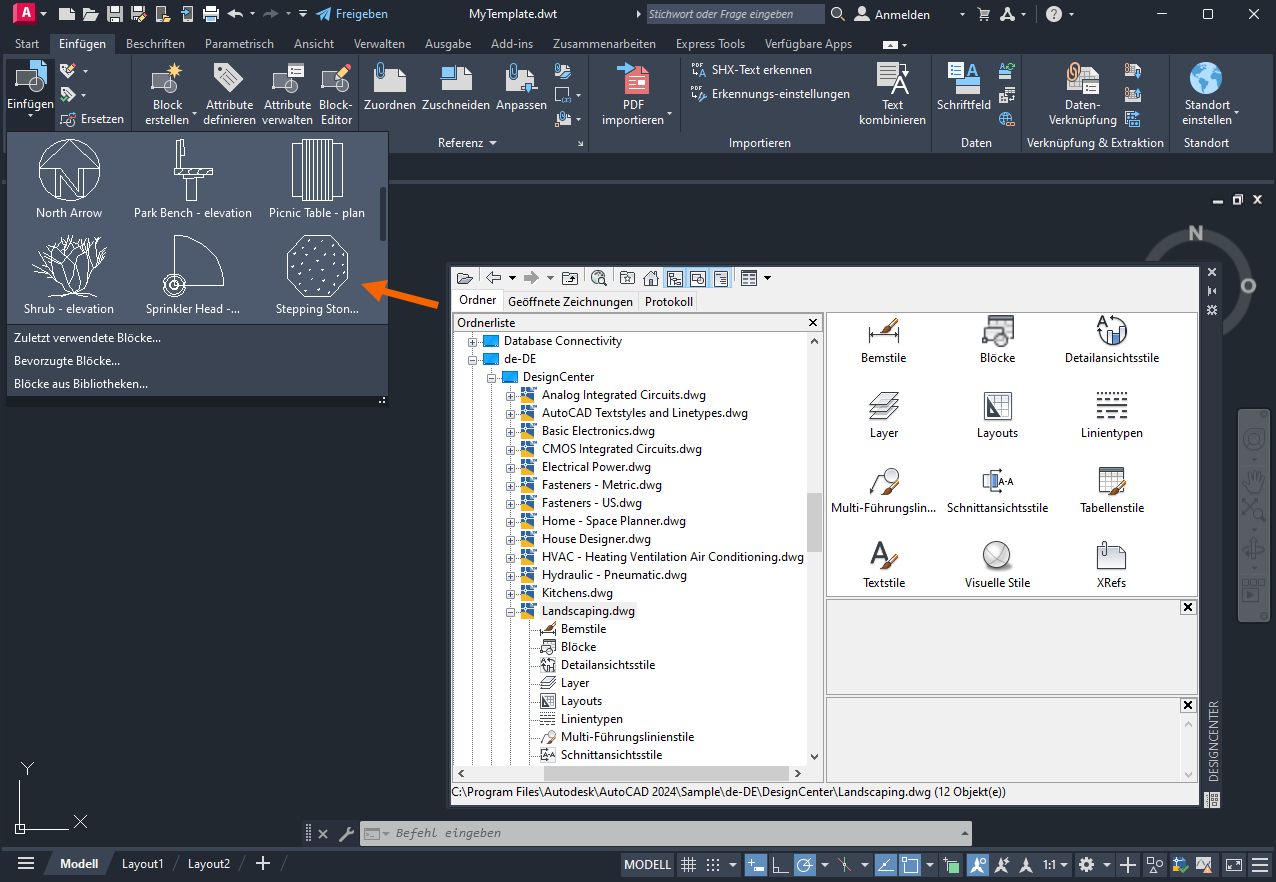This screenshot has height=882, width=1276.
Task: Click the search input Stichwort oder Frage
Action: 734,14
